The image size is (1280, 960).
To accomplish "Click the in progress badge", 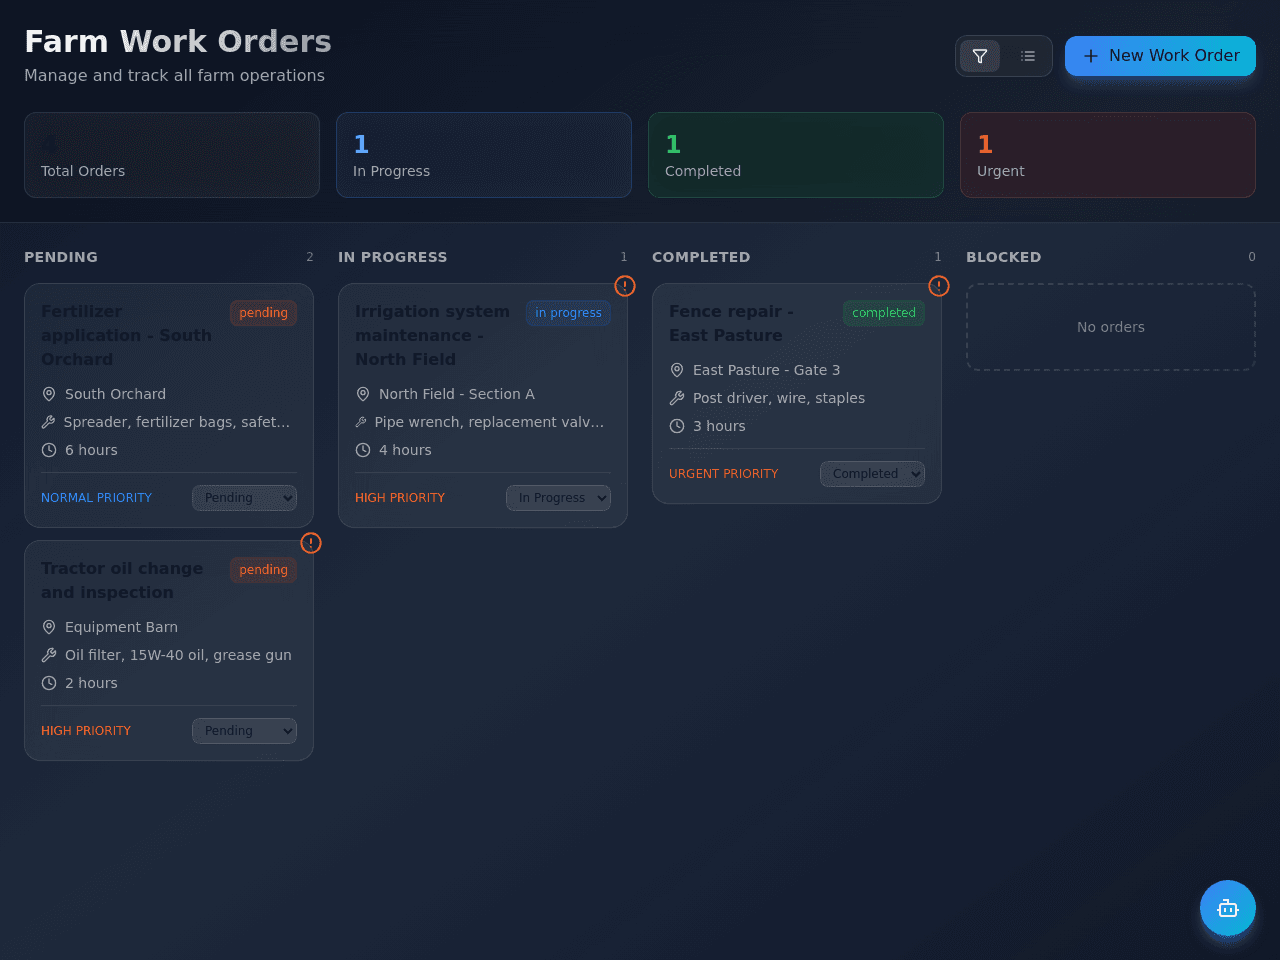I will tap(568, 313).
